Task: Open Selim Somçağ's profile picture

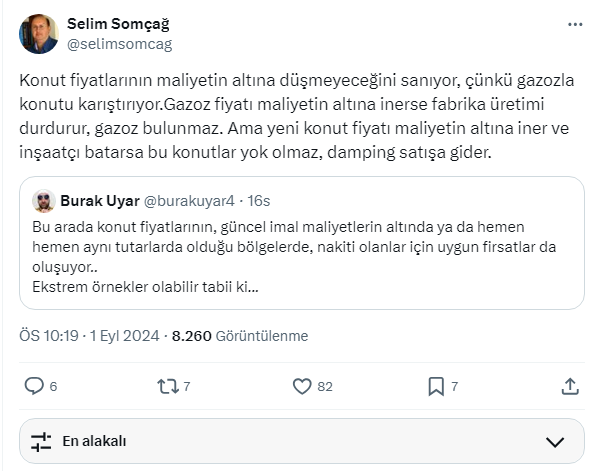Action: pyautogui.click(x=38, y=34)
